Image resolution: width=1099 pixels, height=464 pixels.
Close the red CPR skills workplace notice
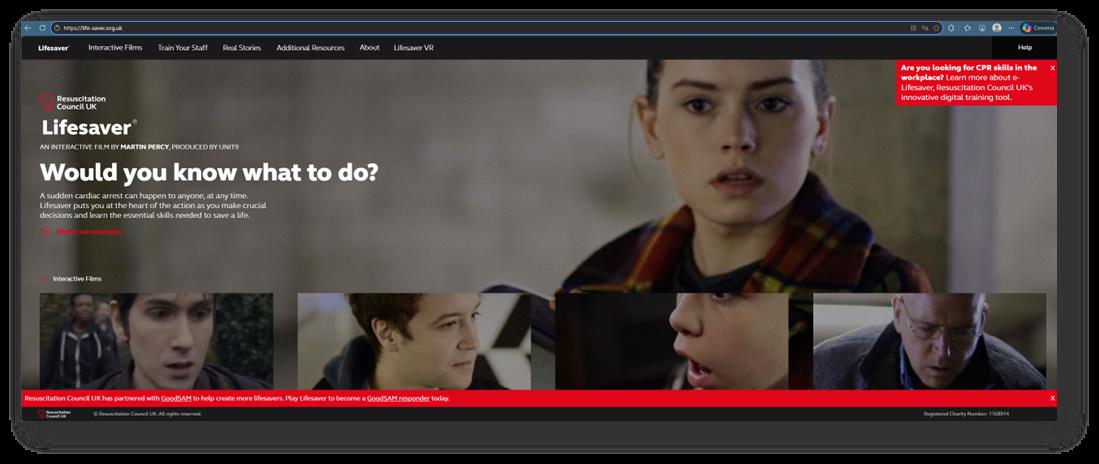point(1052,68)
